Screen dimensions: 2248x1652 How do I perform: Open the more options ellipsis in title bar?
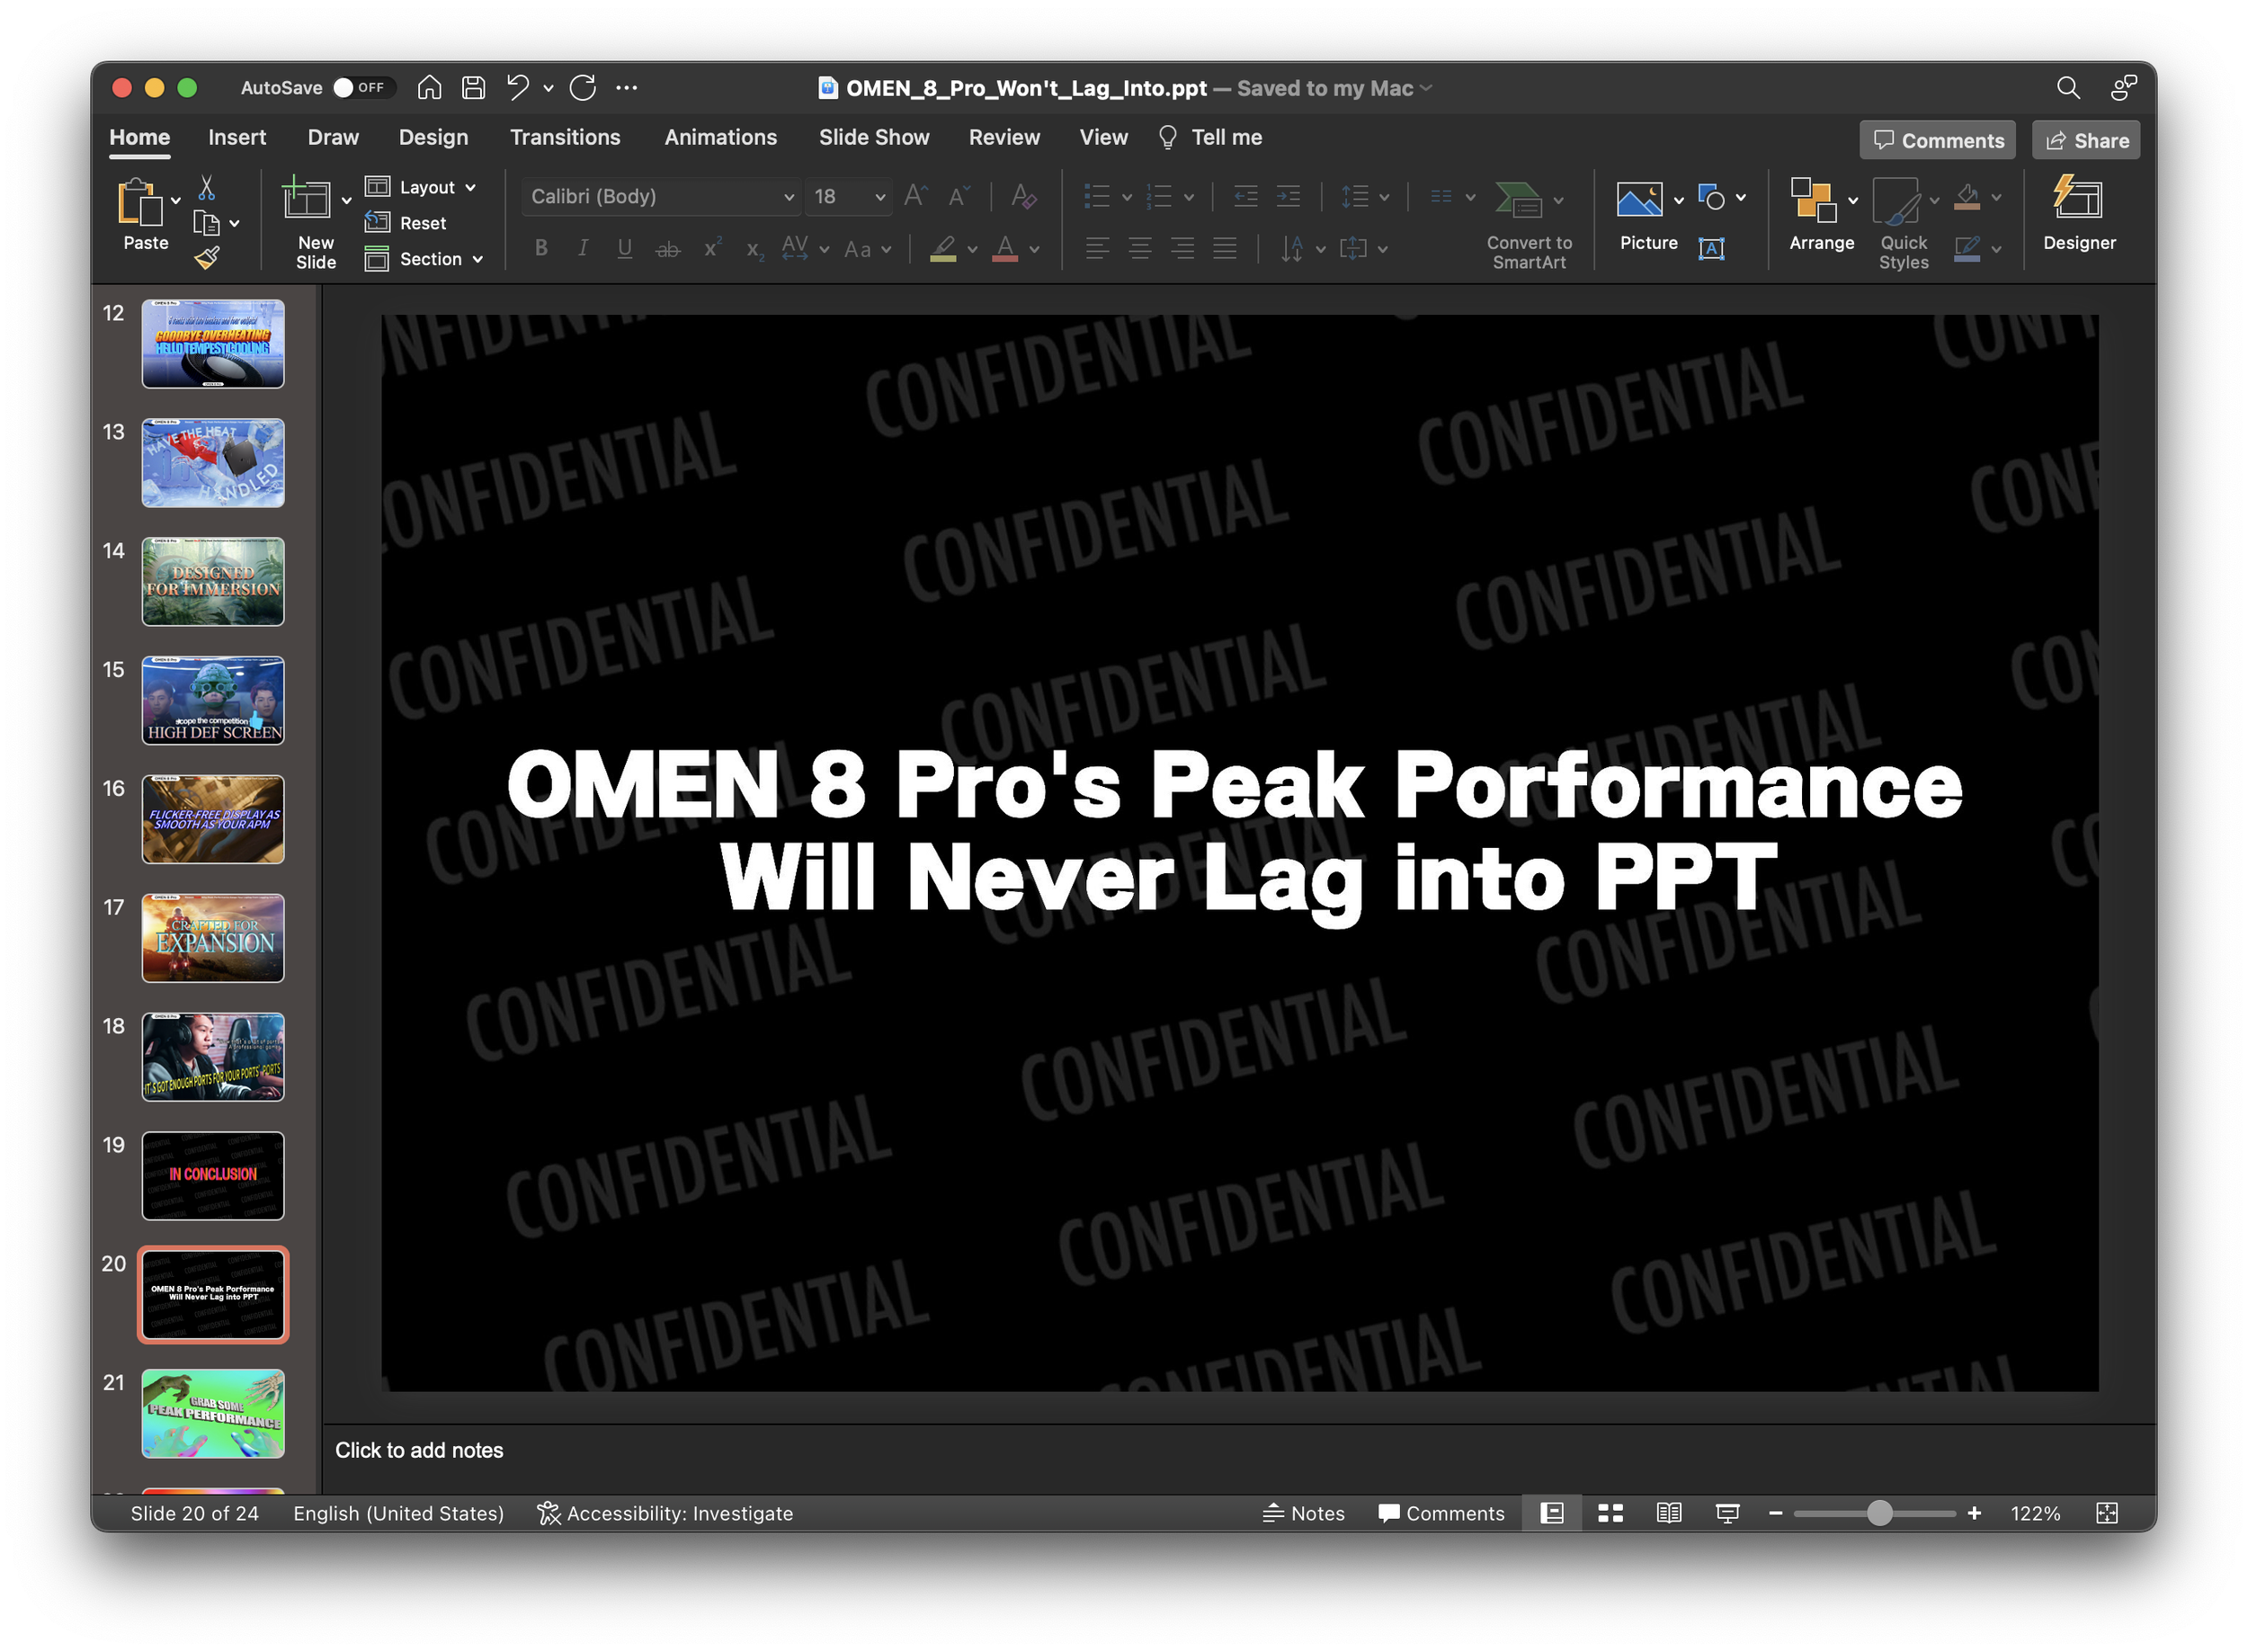(626, 88)
